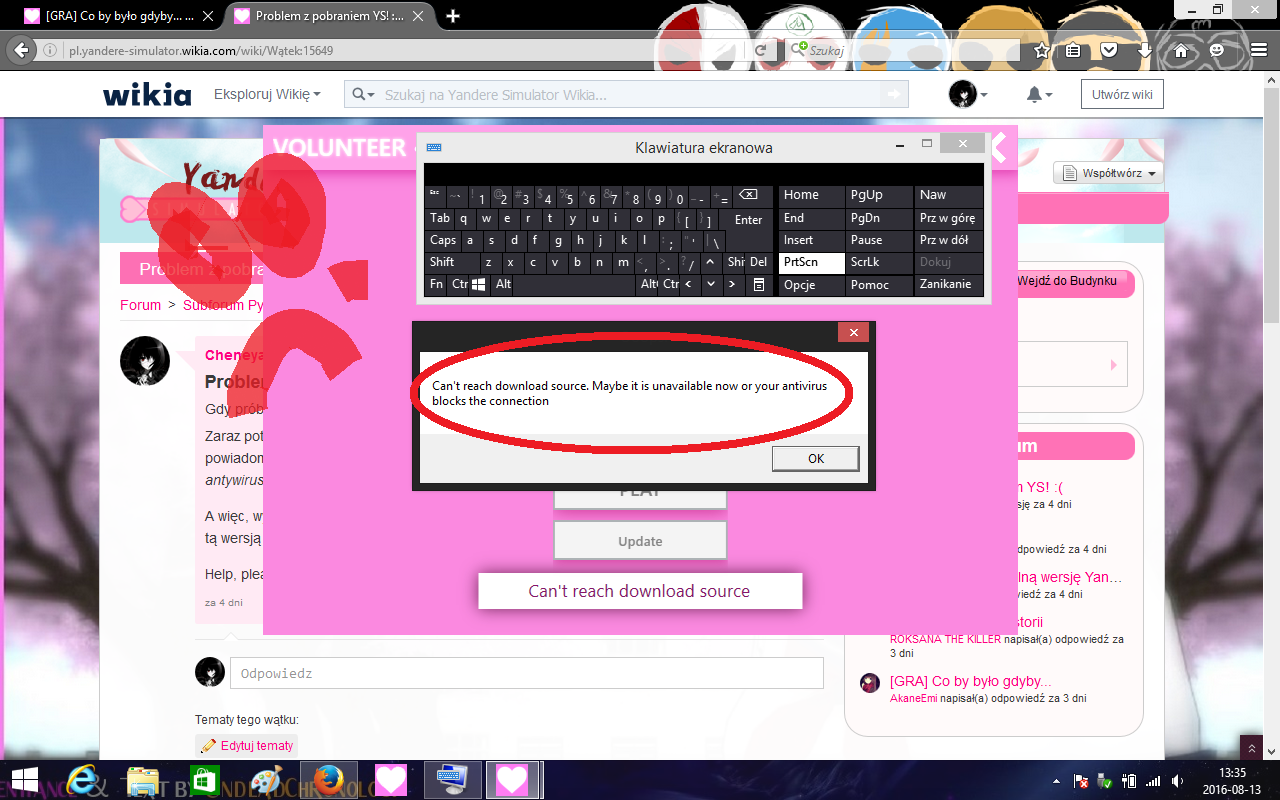Click the Update button in launcher

tap(640, 541)
